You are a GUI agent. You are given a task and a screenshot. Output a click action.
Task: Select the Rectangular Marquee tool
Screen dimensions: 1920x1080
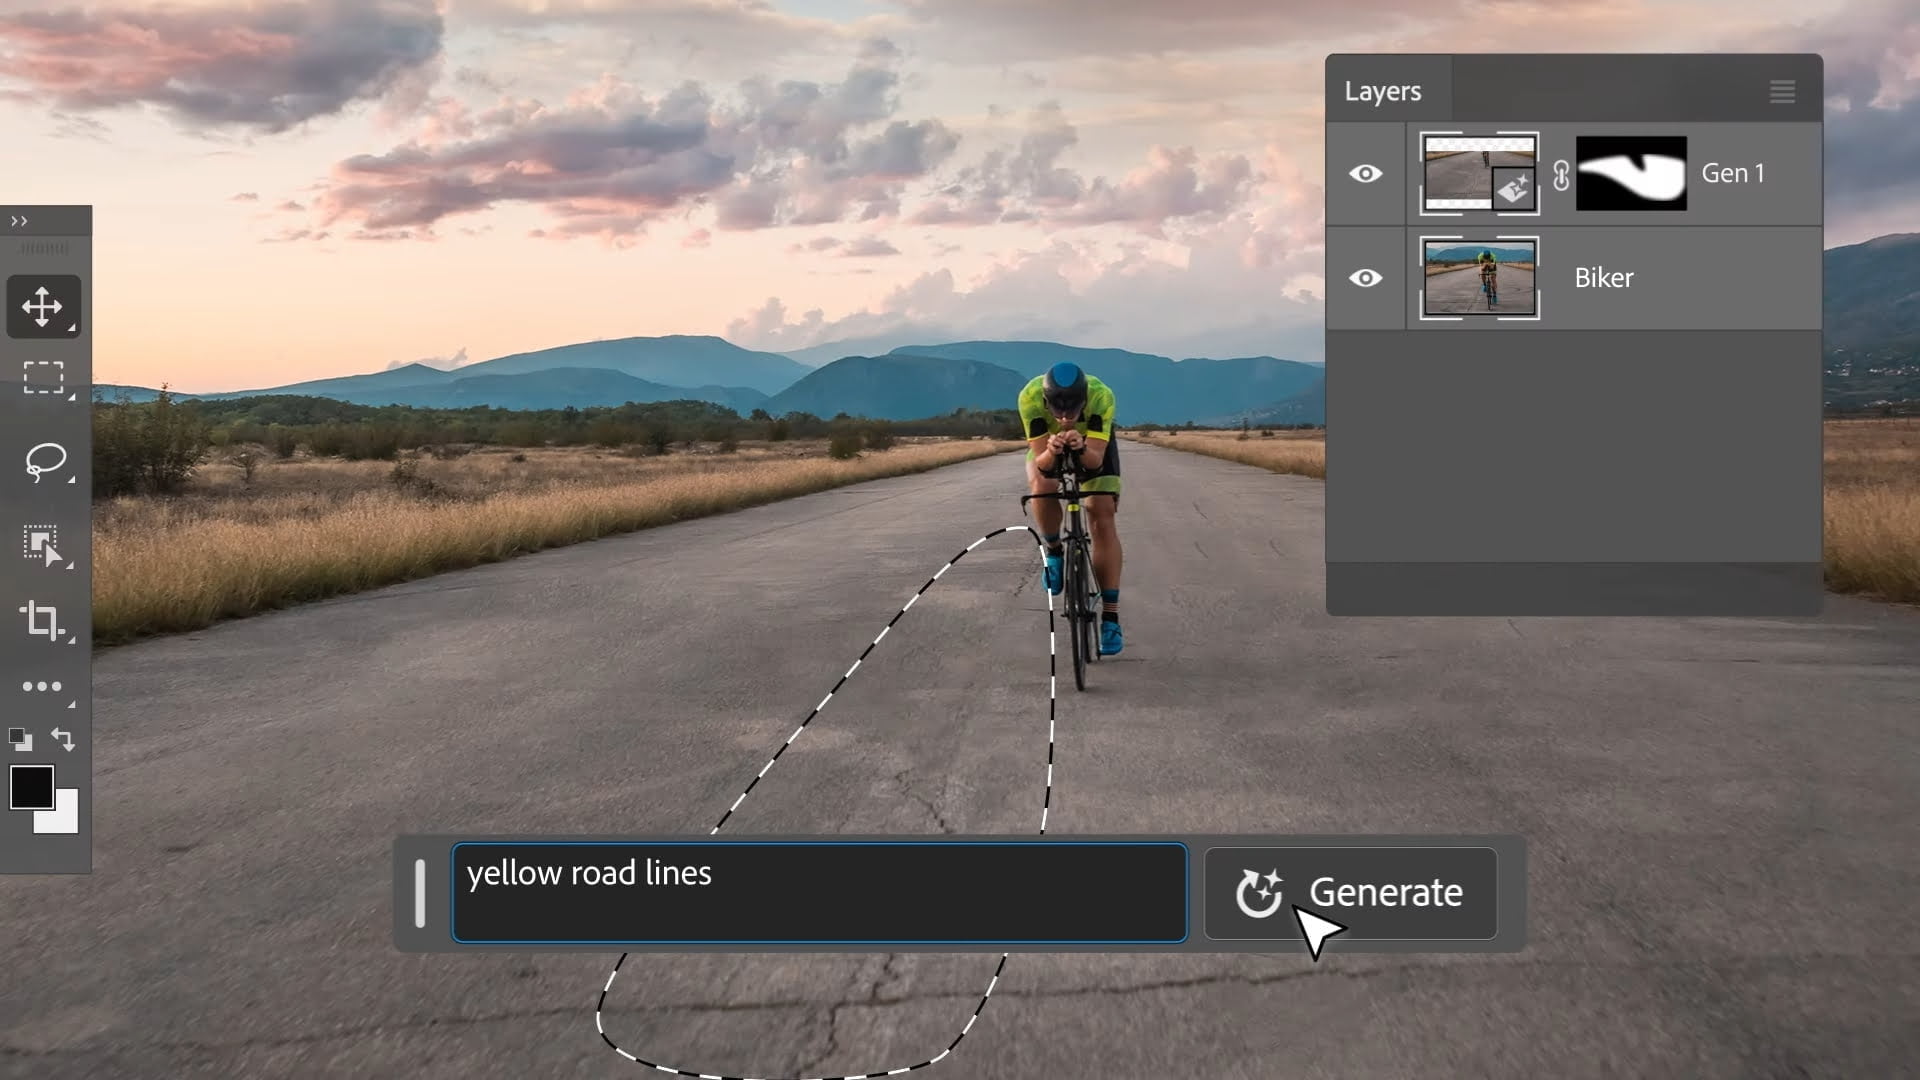43,378
